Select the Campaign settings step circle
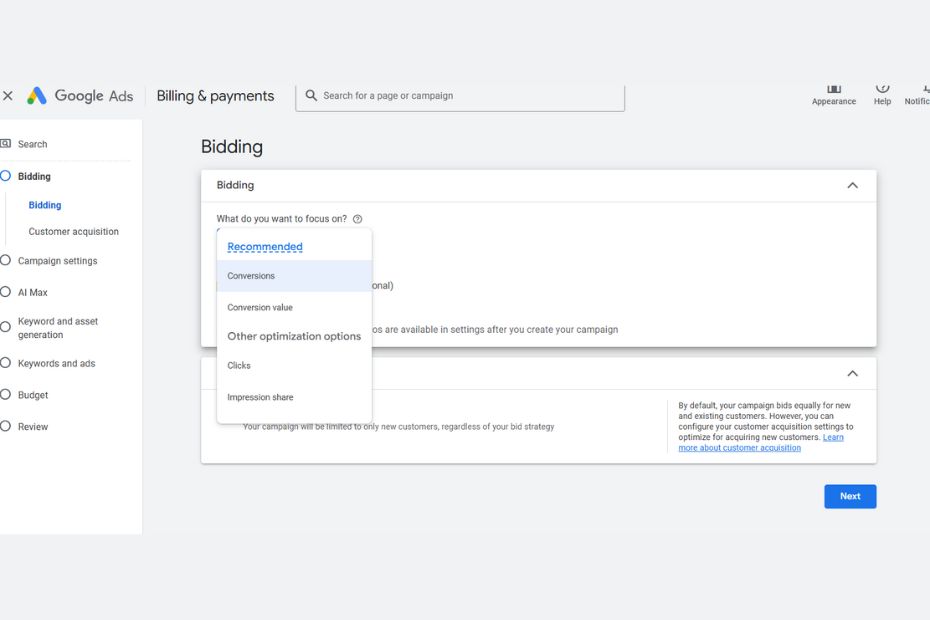Image resolution: width=930 pixels, height=620 pixels. coord(6,261)
